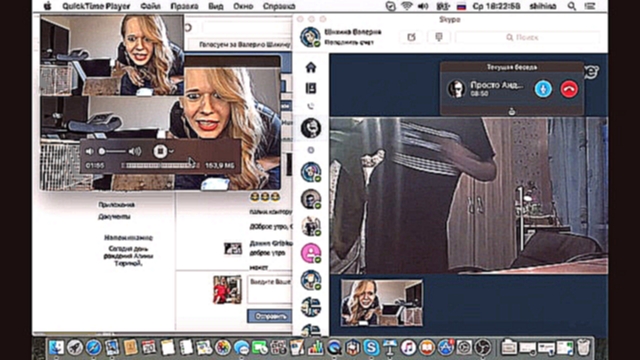The image size is (640, 360).
Task: Click the red hang-up call button
Action: tap(569, 89)
